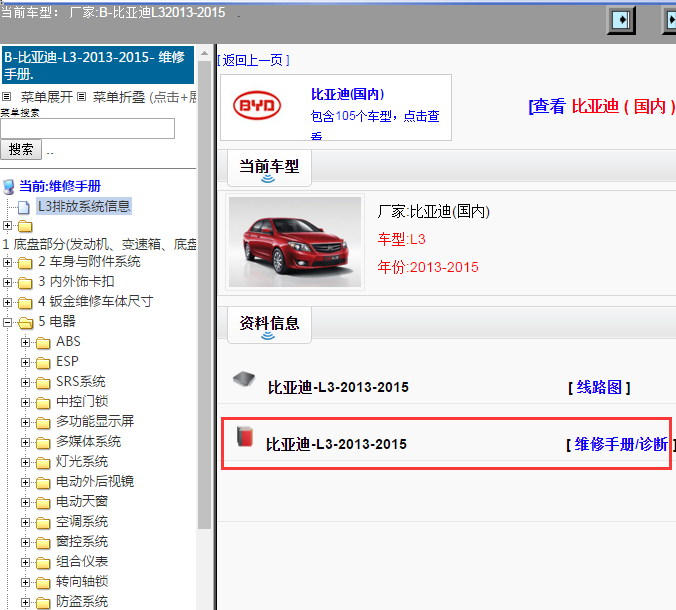The image size is (676, 610).
Task: Select the 当前:维修手册 root item
Action: click(60, 186)
